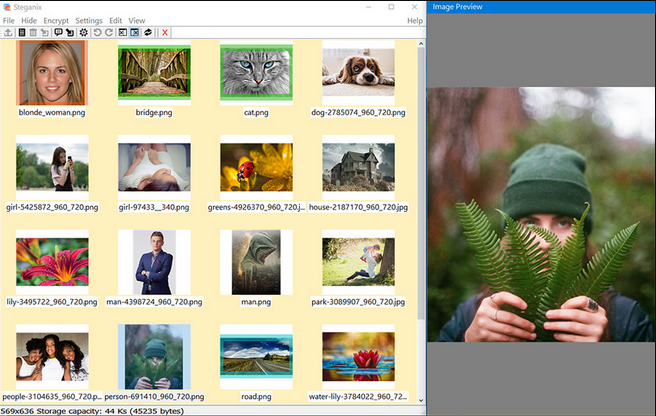Click the road.png file name label
Image resolution: width=656 pixels, height=416 pixels.
coord(256,396)
